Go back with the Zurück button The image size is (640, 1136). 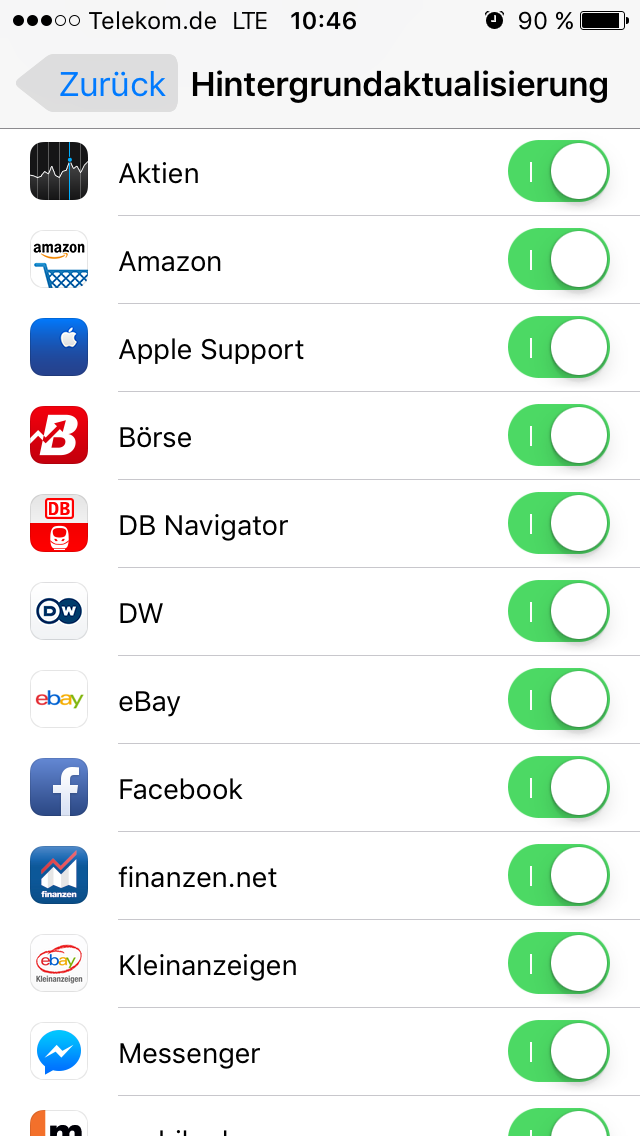tap(98, 84)
